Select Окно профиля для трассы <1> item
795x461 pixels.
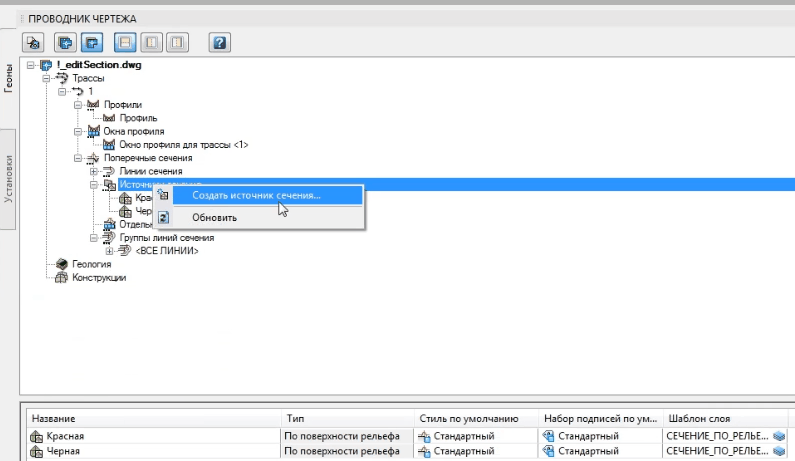coord(184,145)
